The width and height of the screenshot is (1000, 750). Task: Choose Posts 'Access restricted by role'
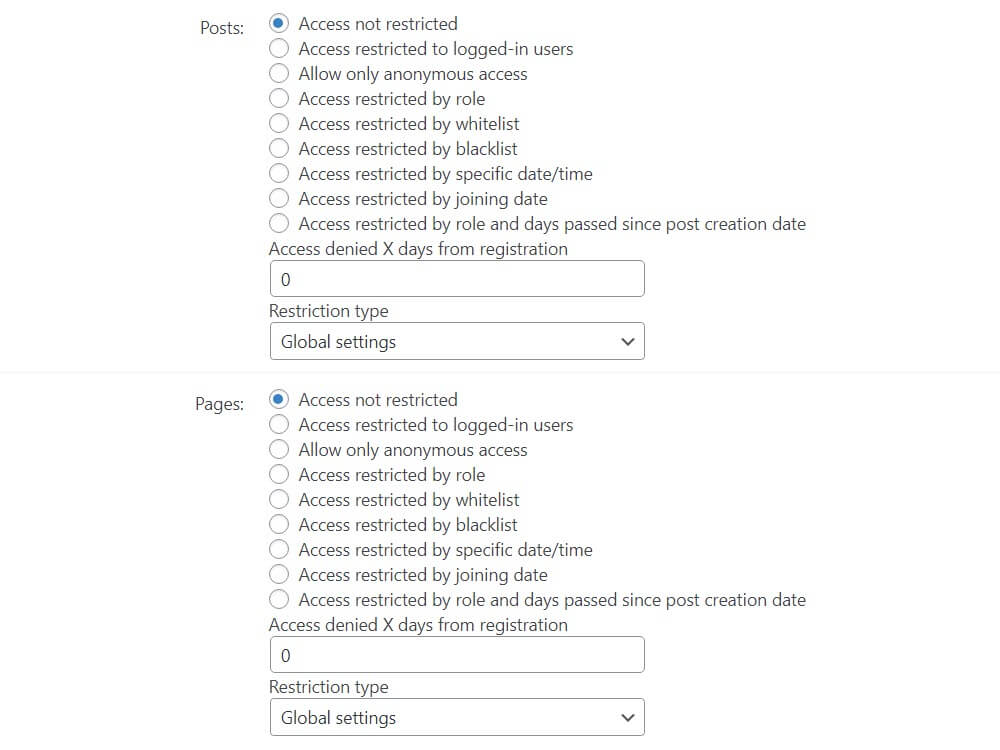(280, 98)
